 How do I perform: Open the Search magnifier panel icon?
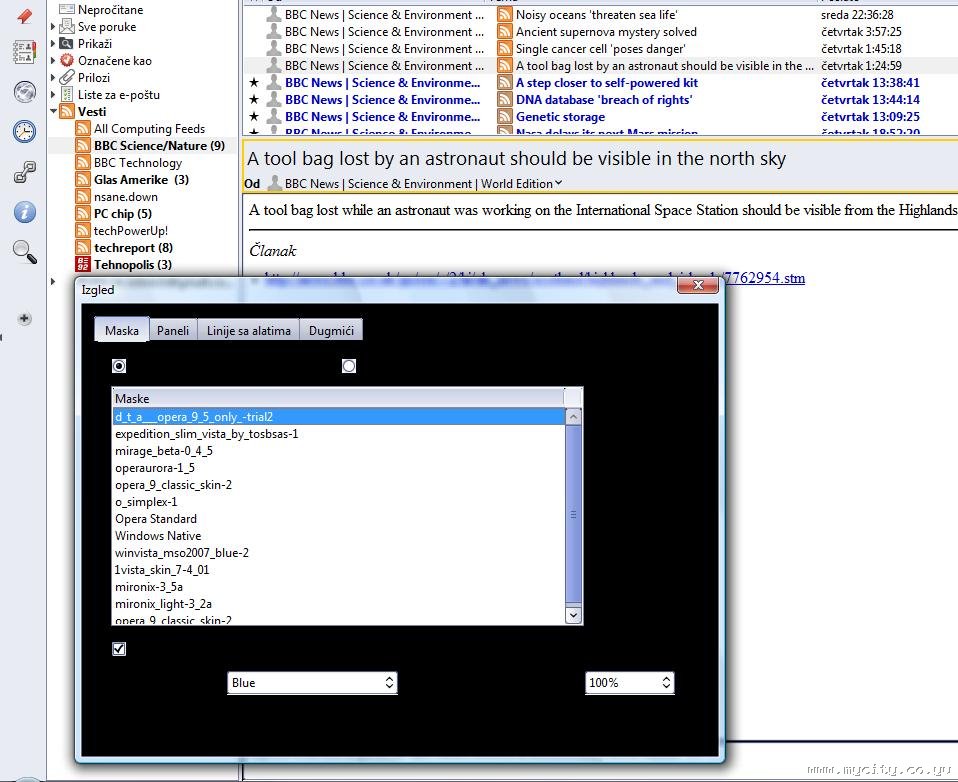[24, 251]
